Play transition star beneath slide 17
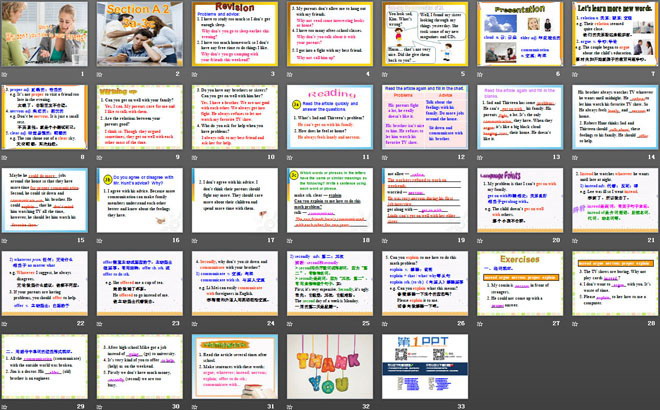 pyautogui.click(x=195, y=241)
